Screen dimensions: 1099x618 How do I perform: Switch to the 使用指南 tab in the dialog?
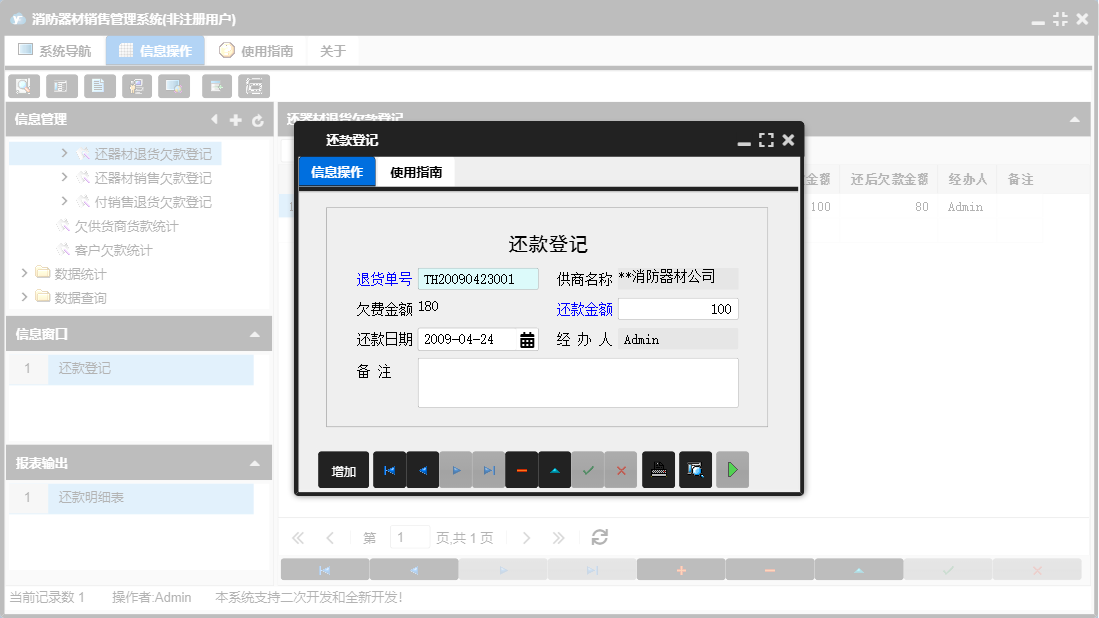click(x=414, y=171)
